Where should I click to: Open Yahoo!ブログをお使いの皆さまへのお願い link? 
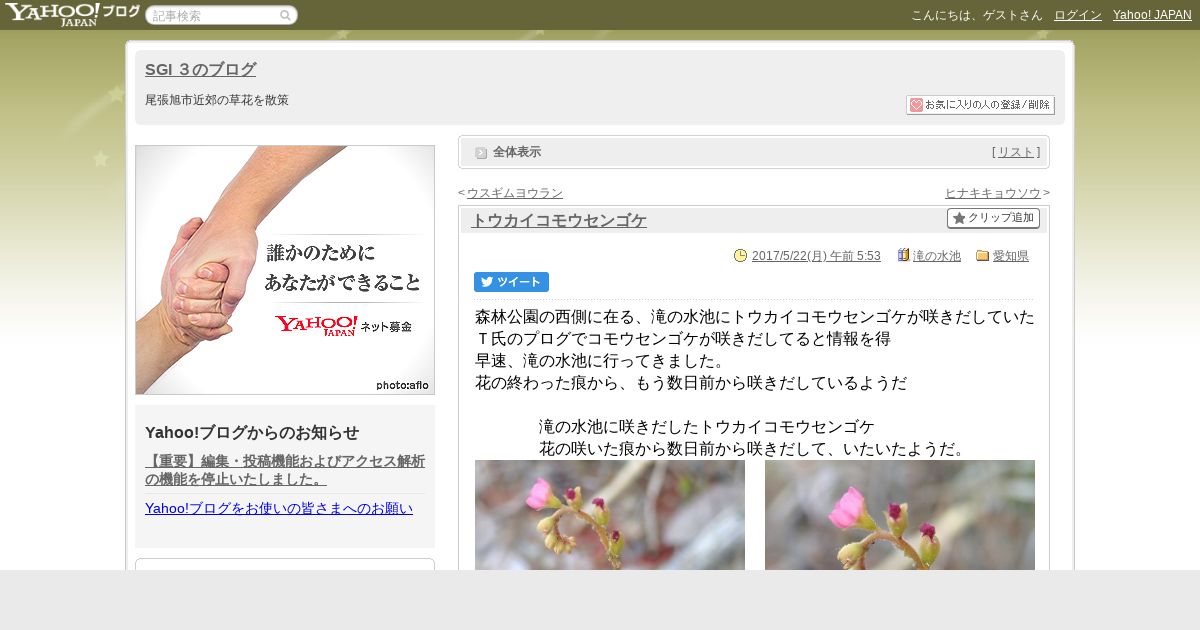[x=279, y=508]
